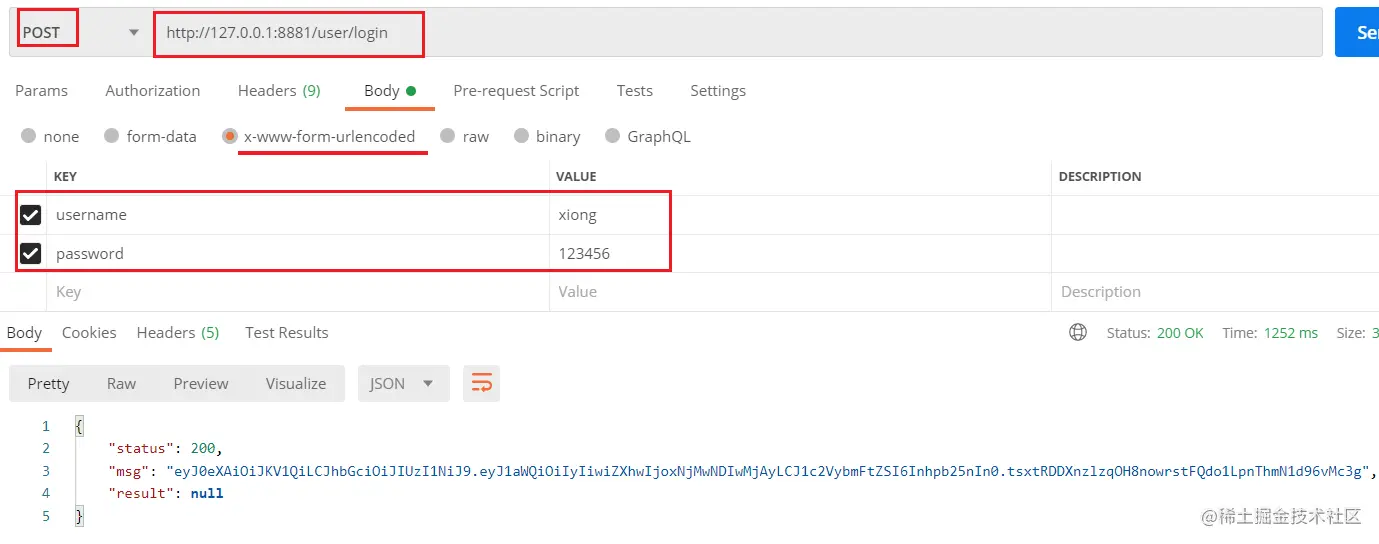Toggle the wrap lines icon

[x=482, y=384]
